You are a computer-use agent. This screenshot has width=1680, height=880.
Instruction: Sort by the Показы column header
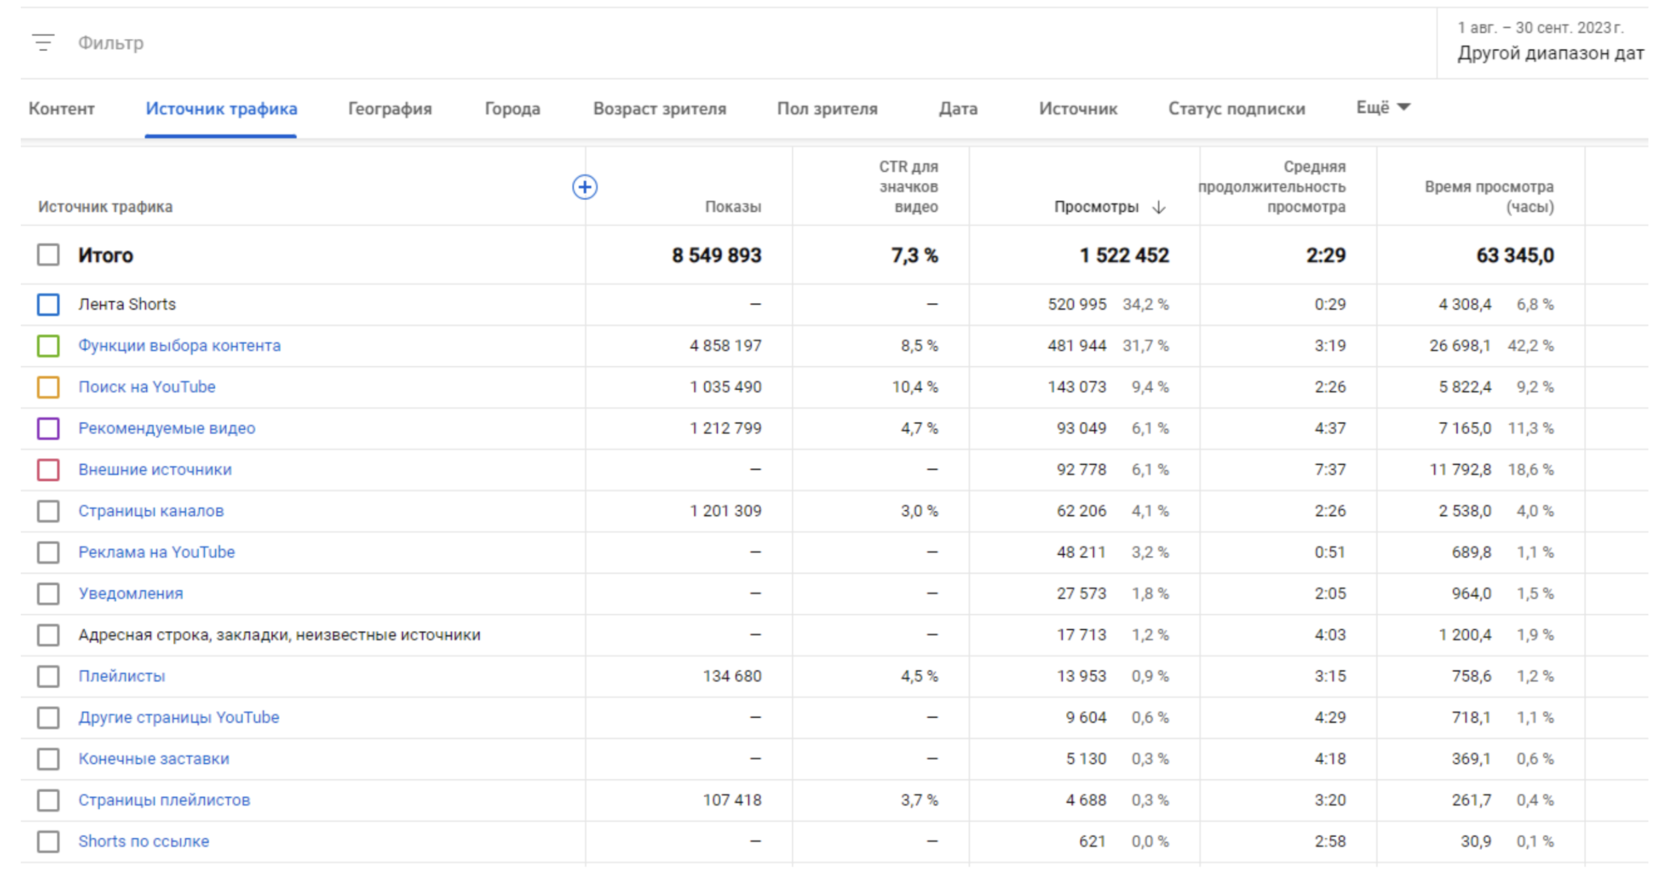point(733,207)
